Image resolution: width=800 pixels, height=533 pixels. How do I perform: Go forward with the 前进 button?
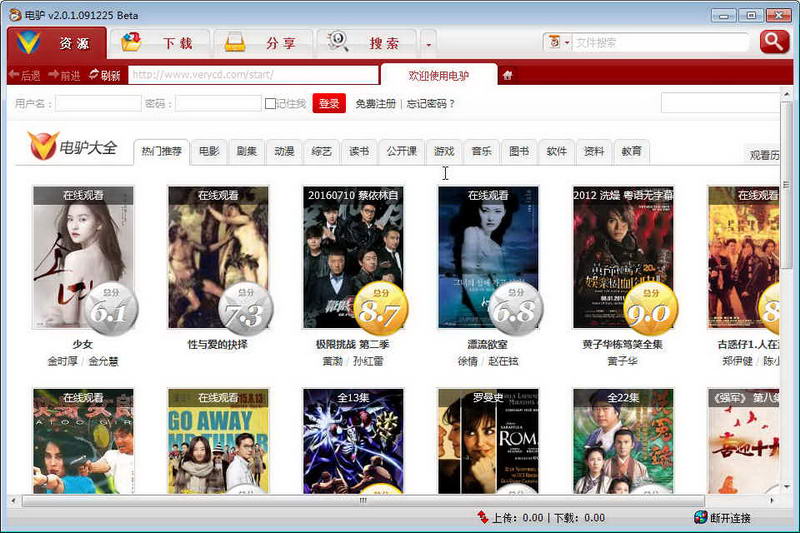pyautogui.click(x=64, y=75)
